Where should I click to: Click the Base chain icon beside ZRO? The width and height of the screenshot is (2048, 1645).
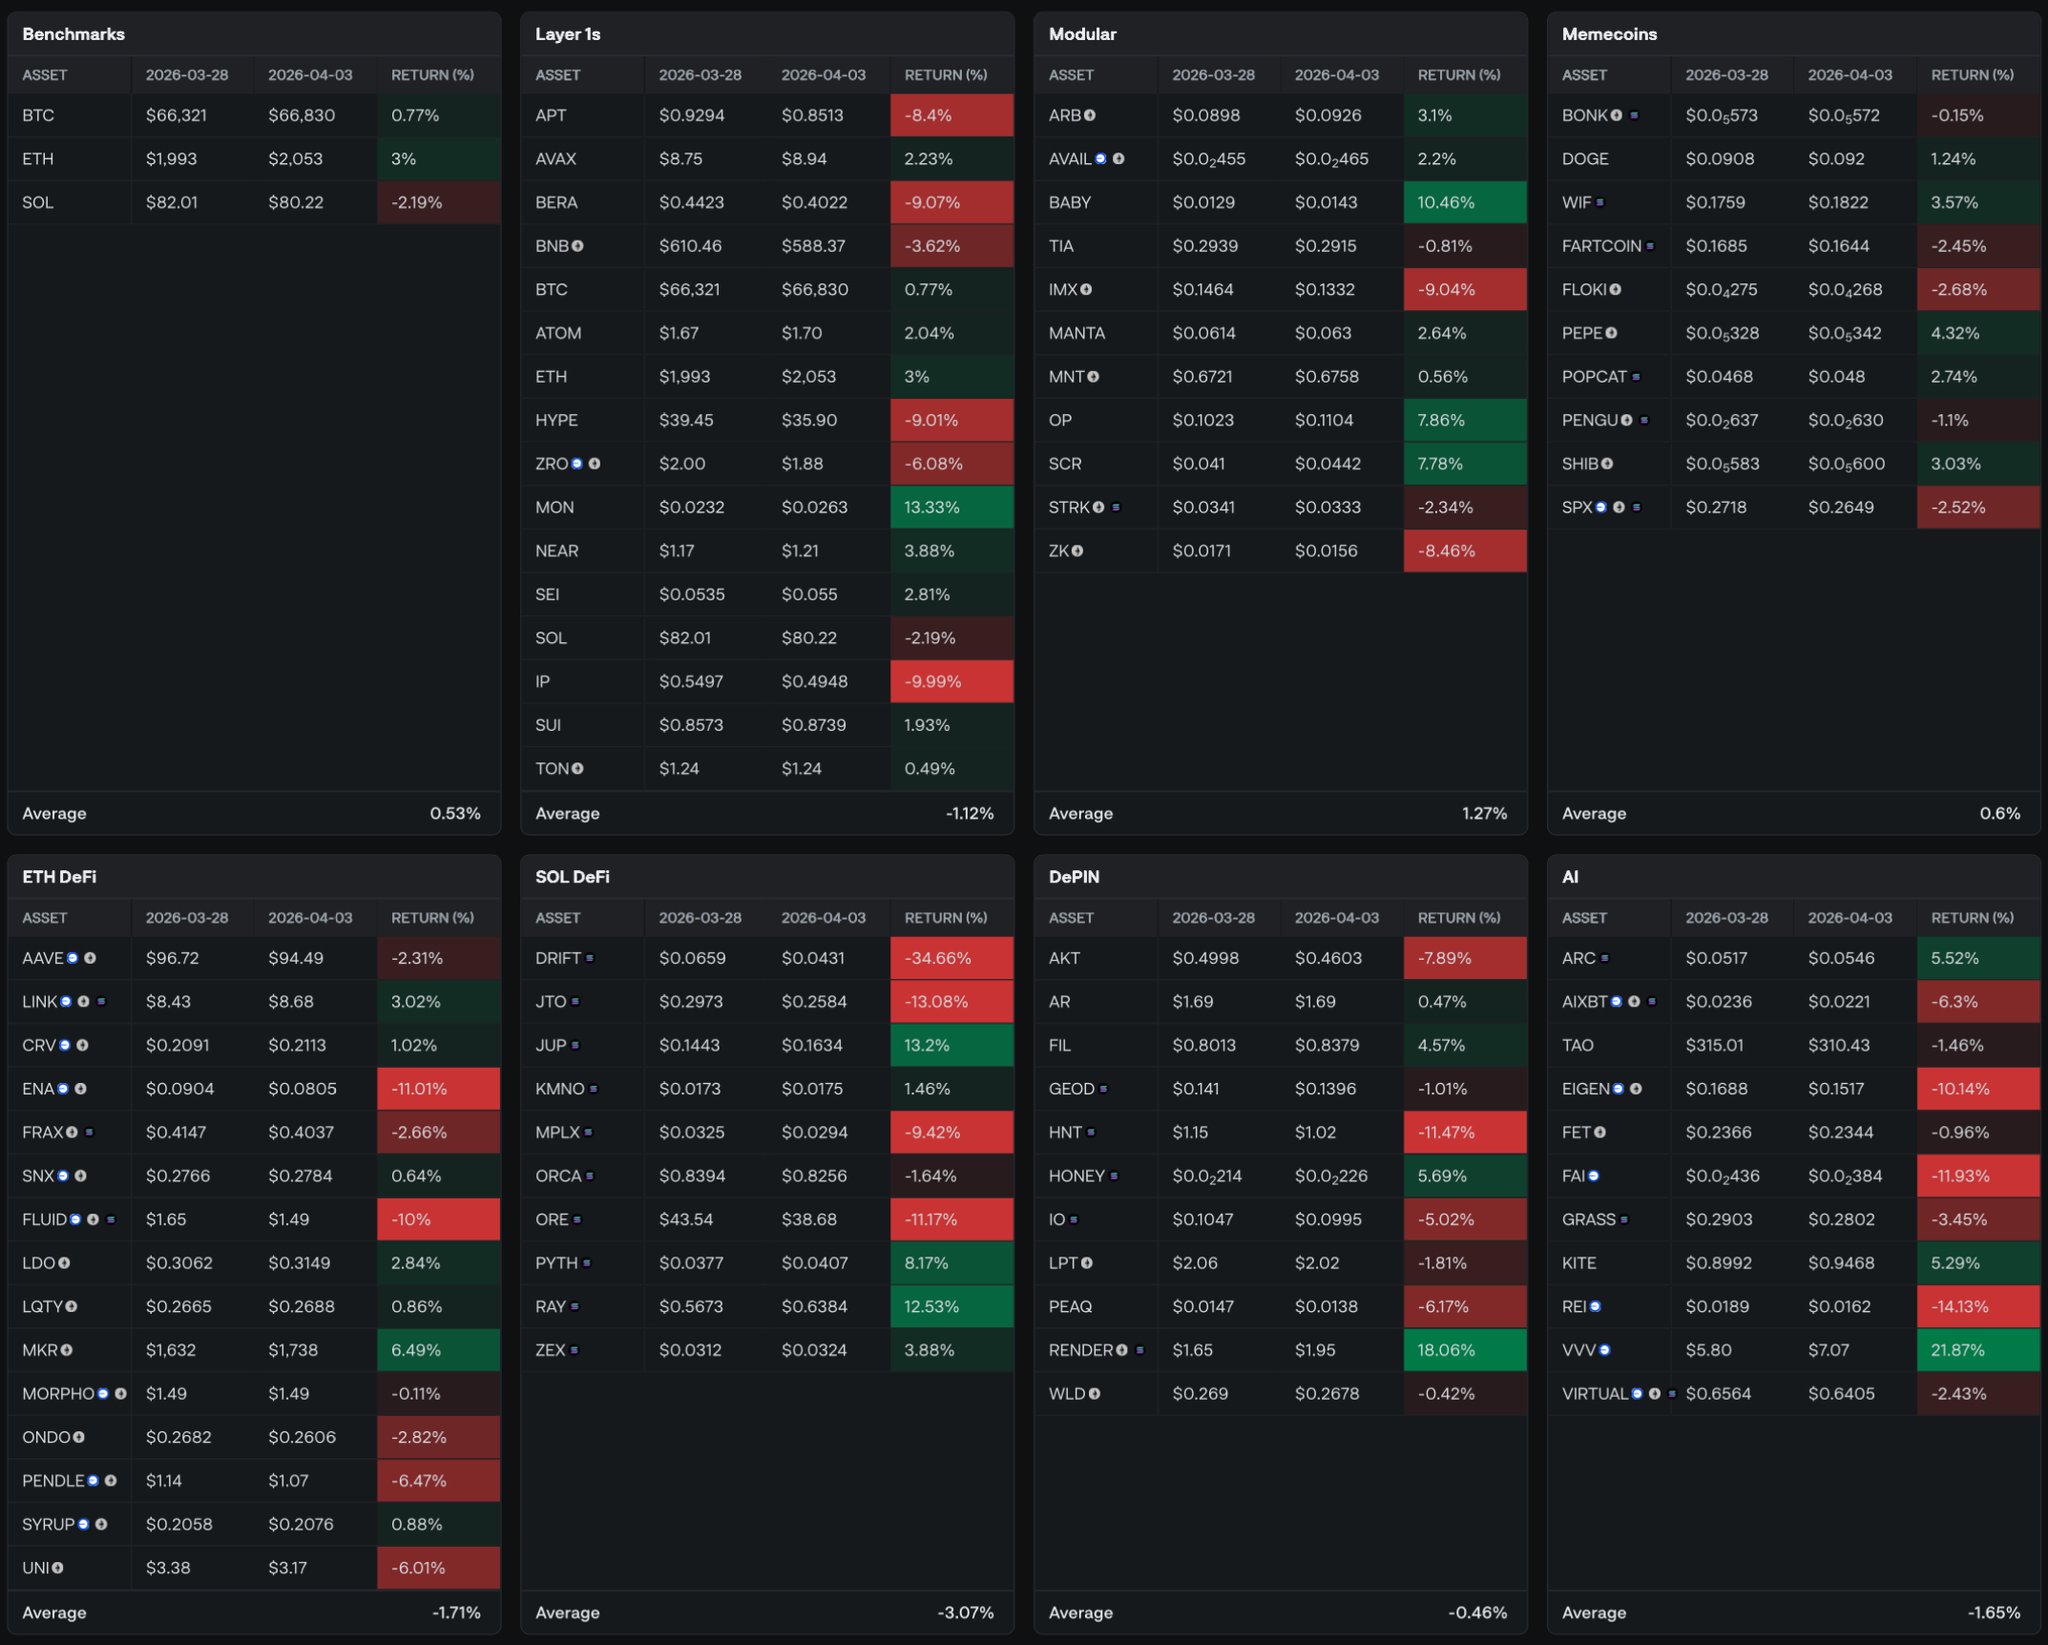(577, 464)
